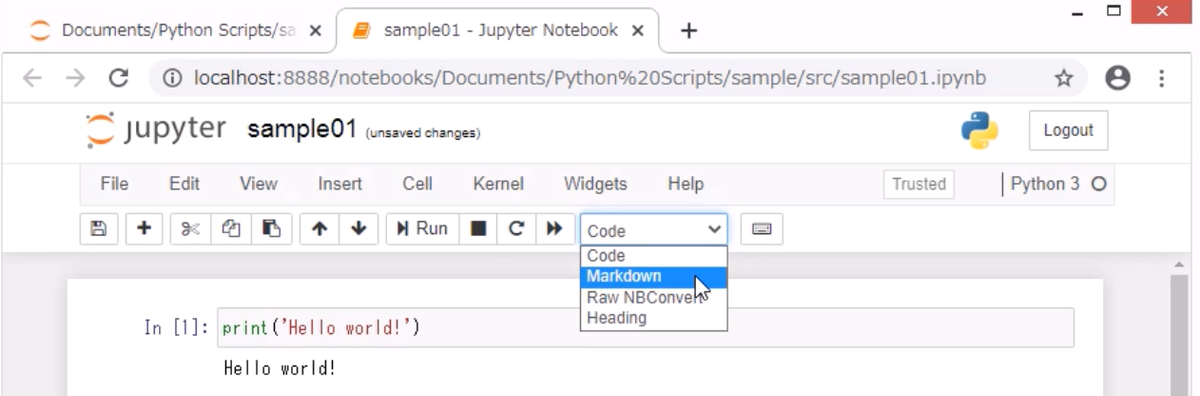
Task: Click the Jupyter logo
Action: 155,130
